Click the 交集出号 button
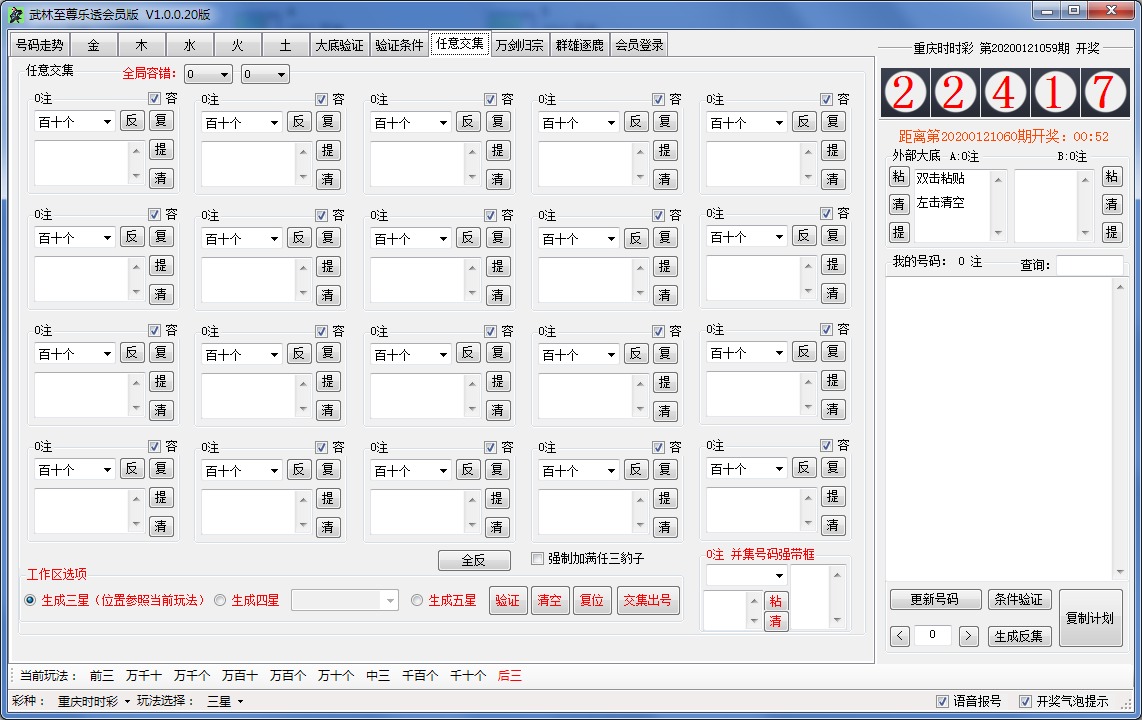 (648, 602)
